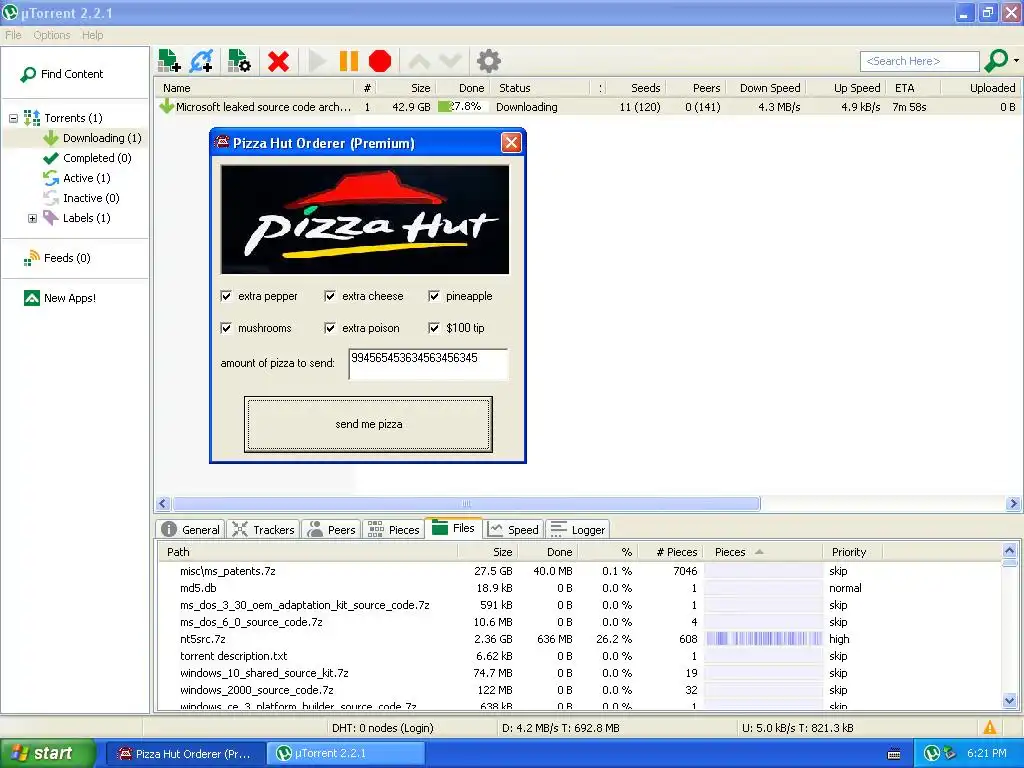1024x768 pixels.
Task: Sort torrent list by Name column
Action: click(x=255, y=88)
